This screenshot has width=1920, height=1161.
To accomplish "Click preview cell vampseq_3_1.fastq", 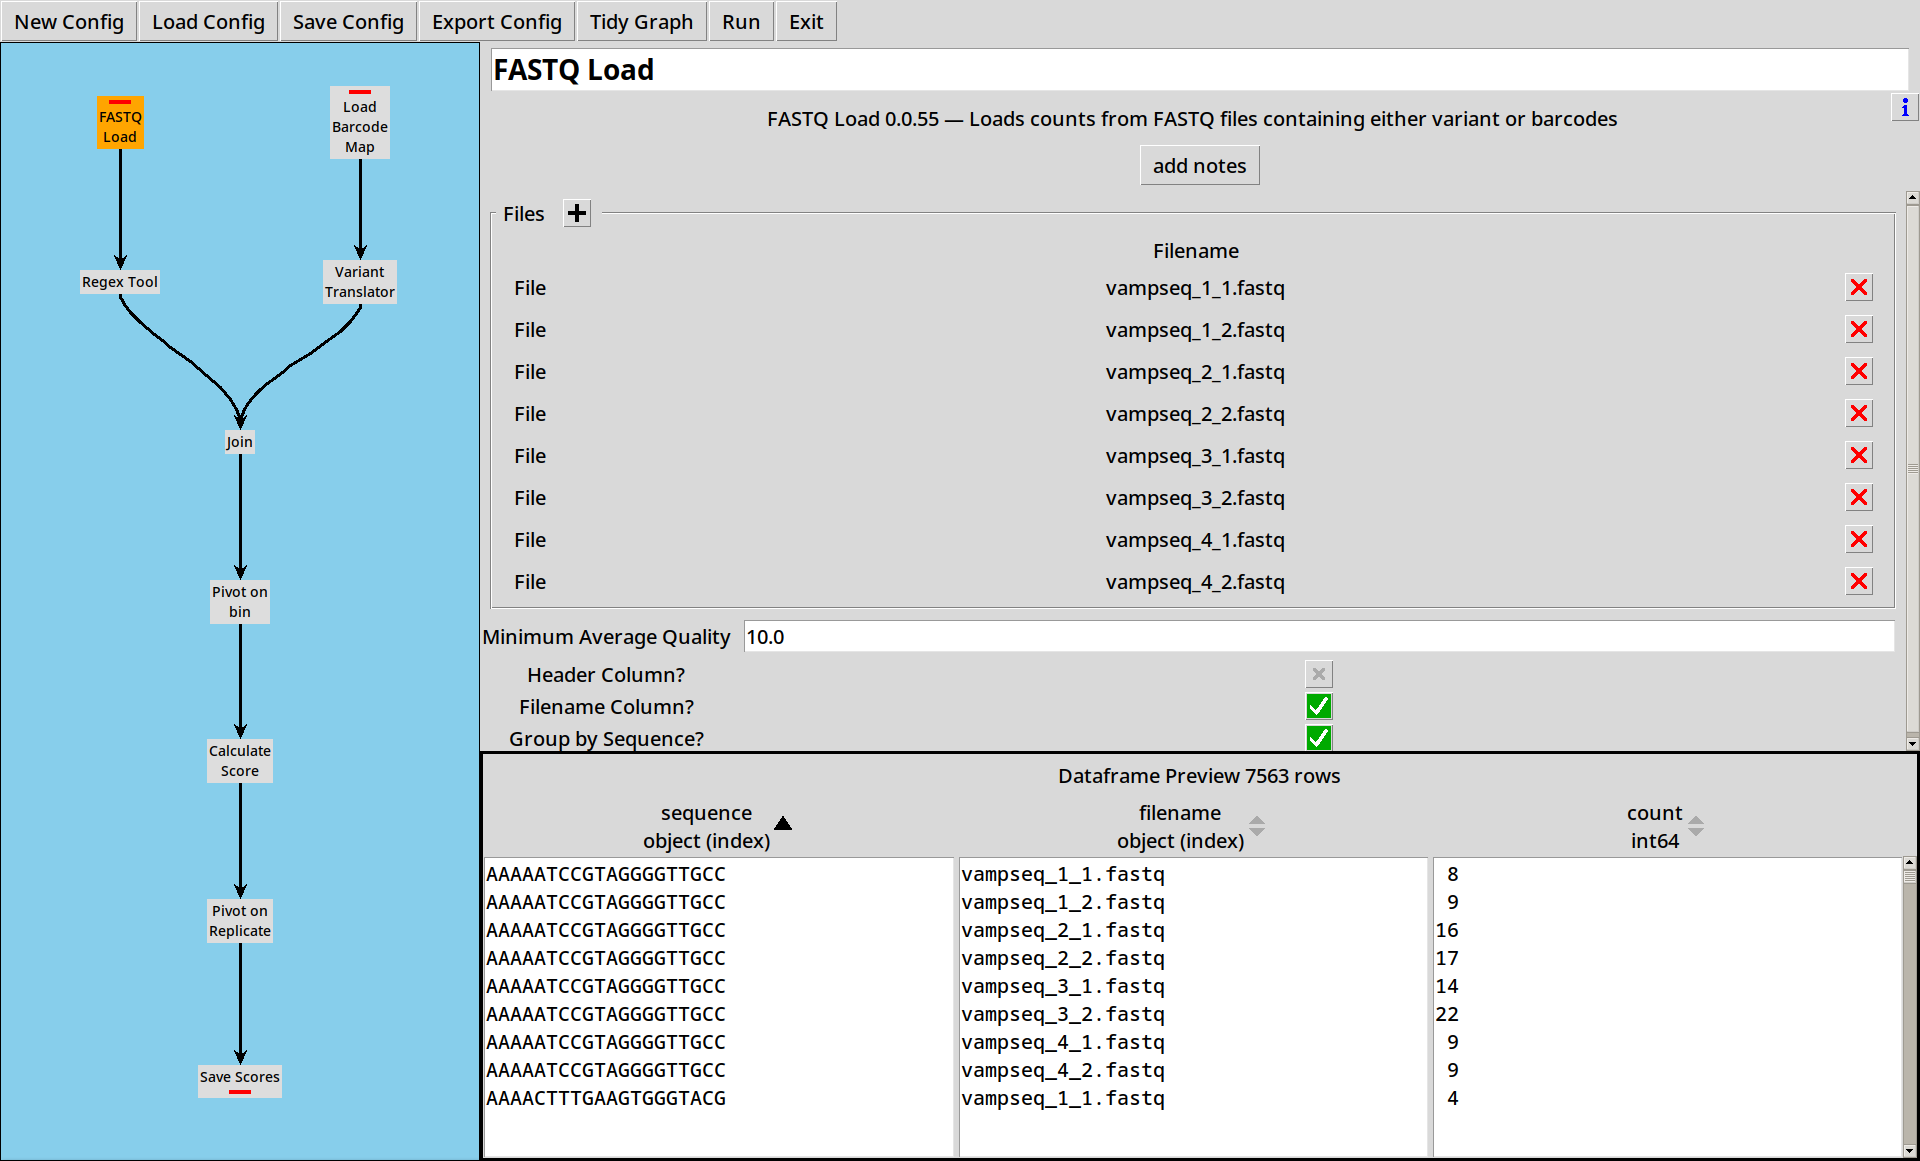I will tap(1063, 986).
